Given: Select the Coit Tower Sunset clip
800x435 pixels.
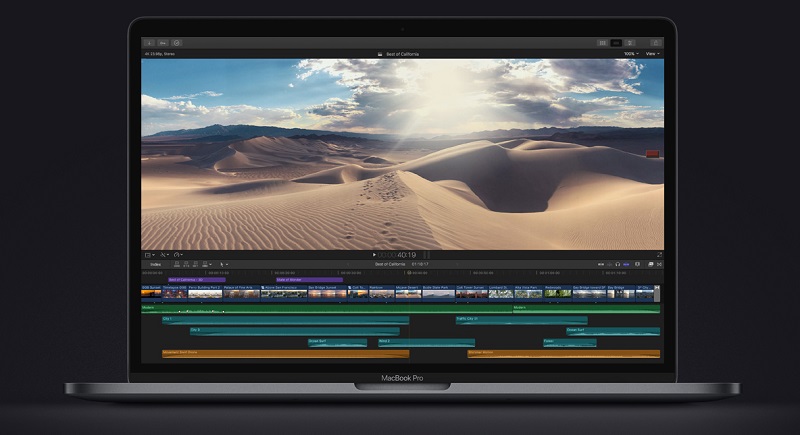Looking at the screenshot, I should coord(471,294).
